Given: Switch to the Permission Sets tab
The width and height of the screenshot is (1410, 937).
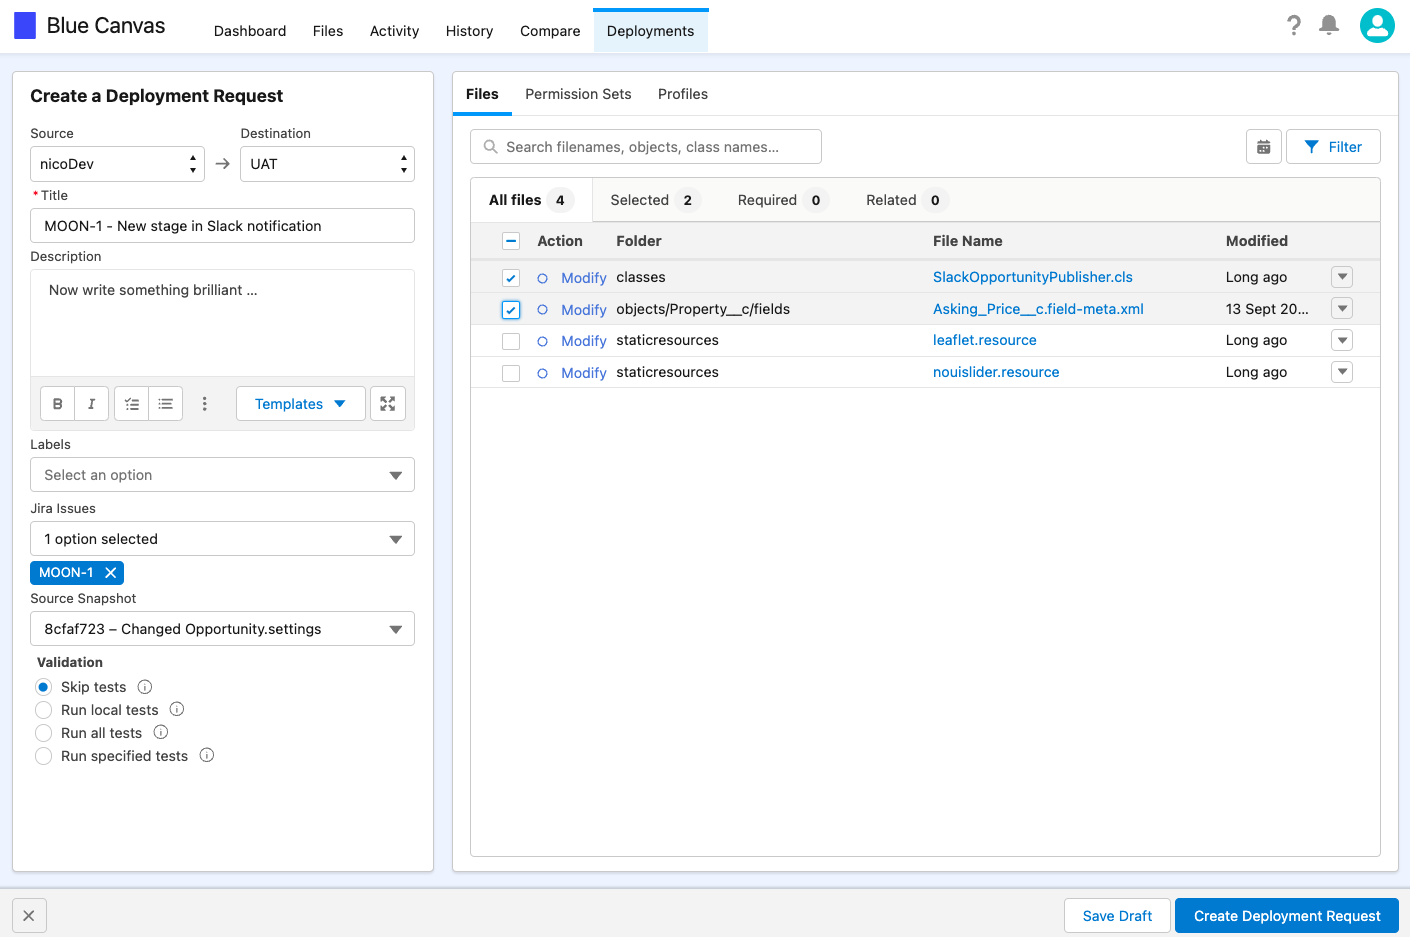Looking at the screenshot, I should click(578, 94).
